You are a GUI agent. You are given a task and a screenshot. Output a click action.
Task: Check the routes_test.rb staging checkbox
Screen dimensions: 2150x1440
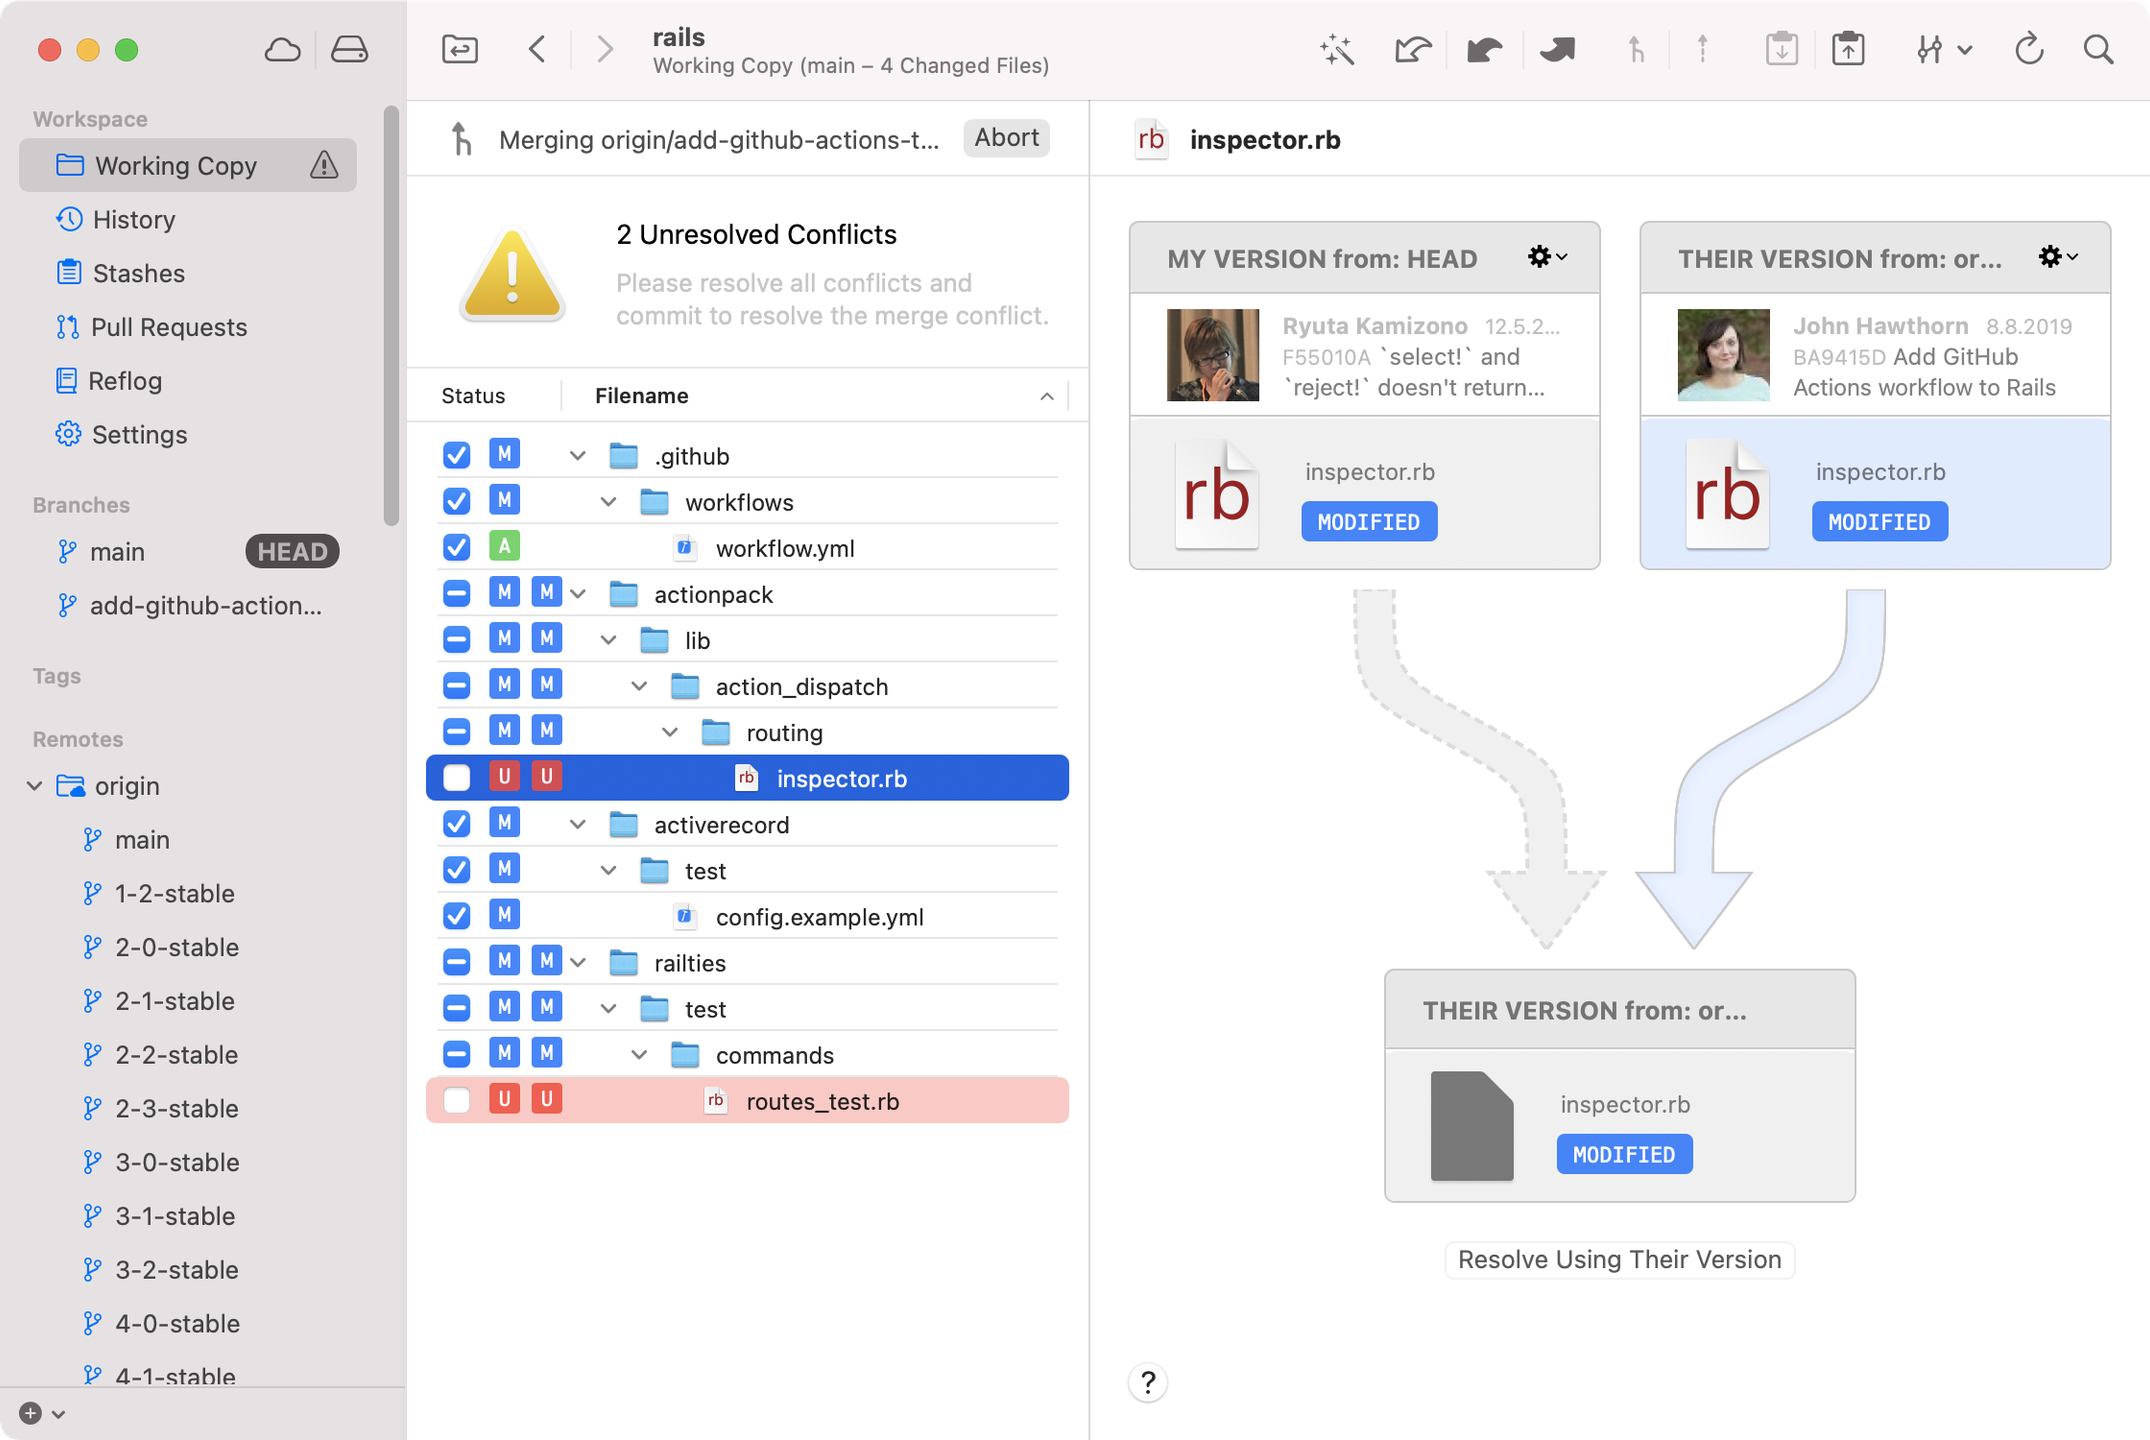point(456,1100)
